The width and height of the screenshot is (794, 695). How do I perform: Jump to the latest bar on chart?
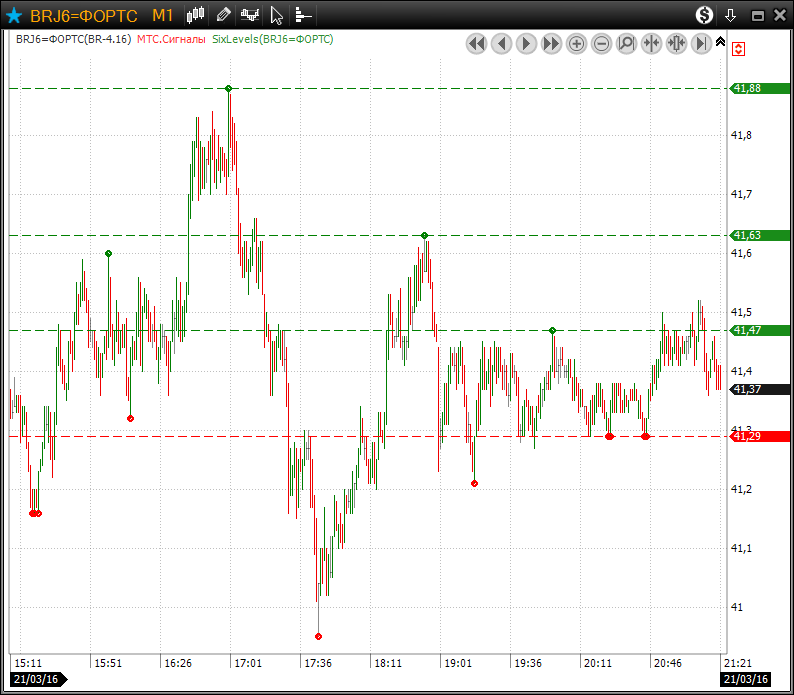tap(701, 43)
